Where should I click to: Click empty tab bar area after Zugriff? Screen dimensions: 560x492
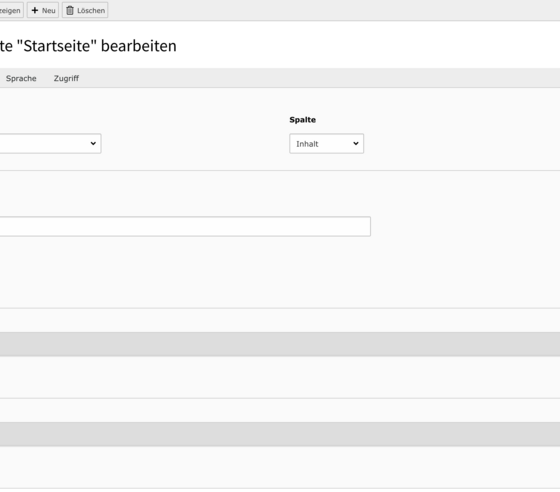[321, 78]
